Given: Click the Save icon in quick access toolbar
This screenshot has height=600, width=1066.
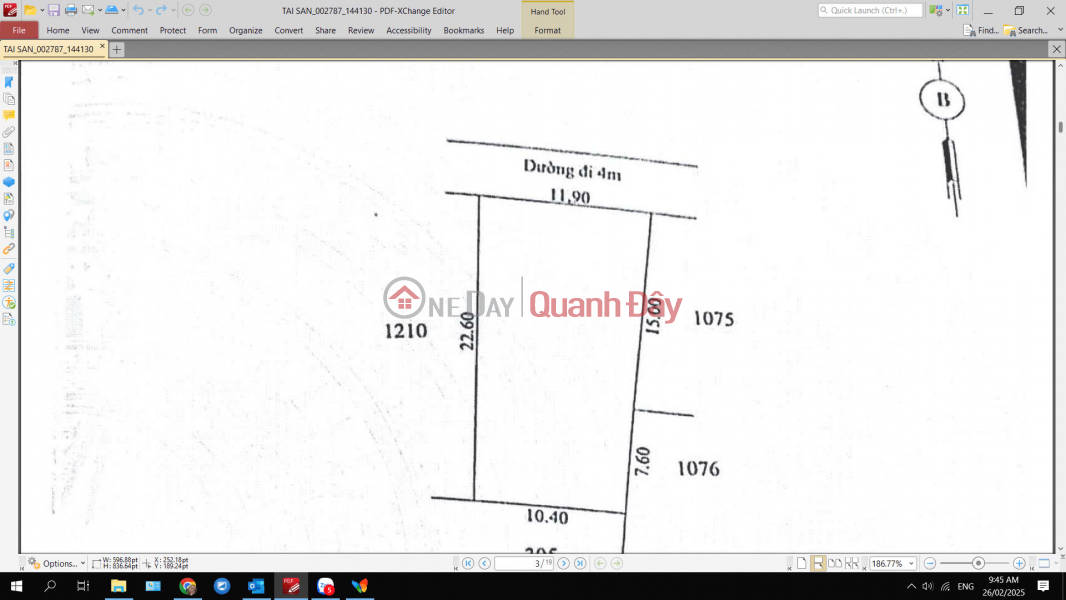Looking at the screenshot, I should point(54,9).
